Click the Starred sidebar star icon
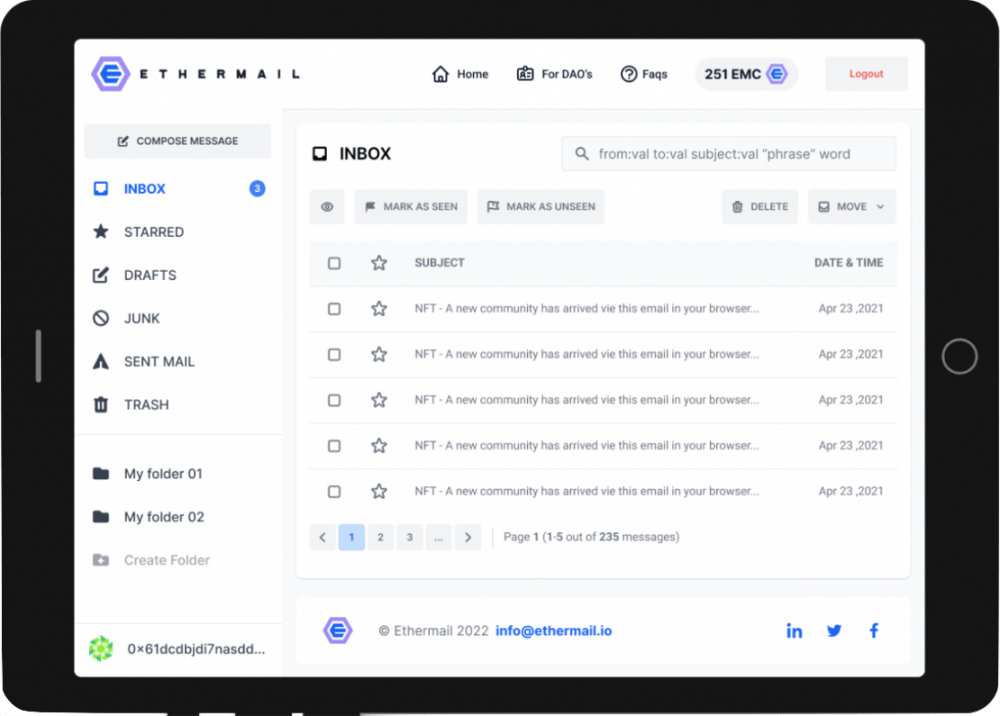This screenshot has height=716, width=1000. tap(101, 231)
